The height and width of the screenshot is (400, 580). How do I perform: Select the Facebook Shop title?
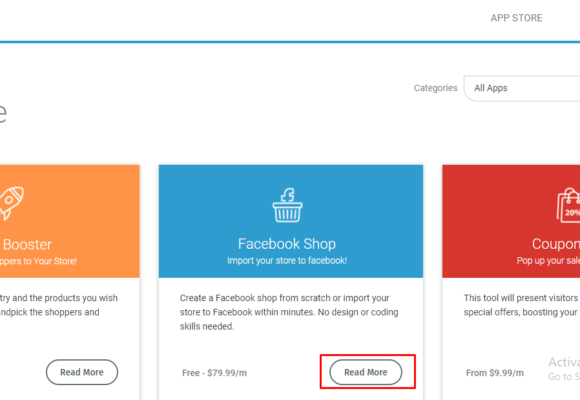pos(287,244)
